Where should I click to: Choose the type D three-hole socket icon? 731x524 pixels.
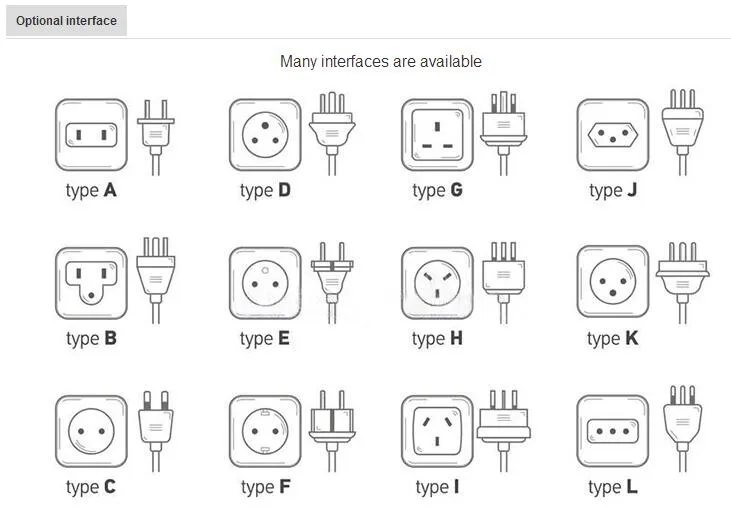pos(265,135)
